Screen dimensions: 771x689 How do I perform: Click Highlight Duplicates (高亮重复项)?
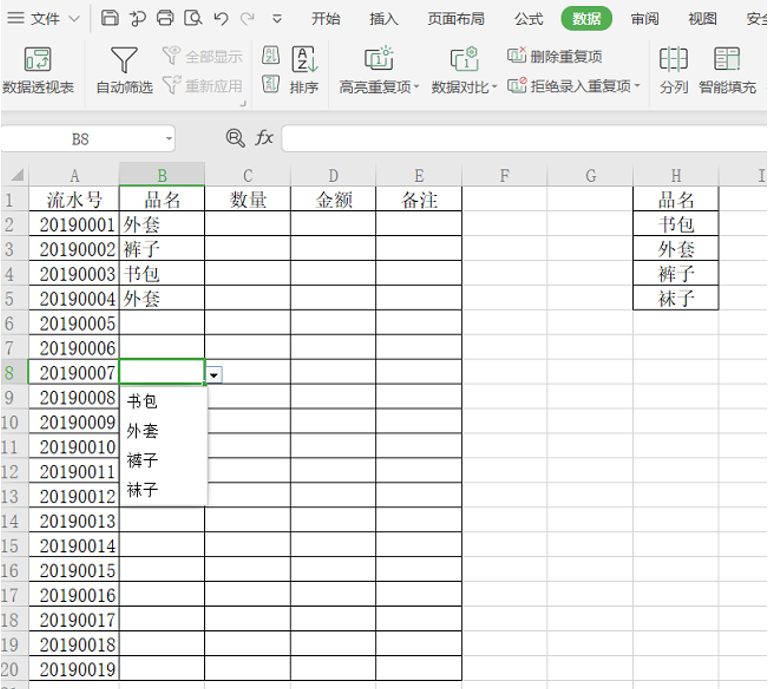coord(379,70)
